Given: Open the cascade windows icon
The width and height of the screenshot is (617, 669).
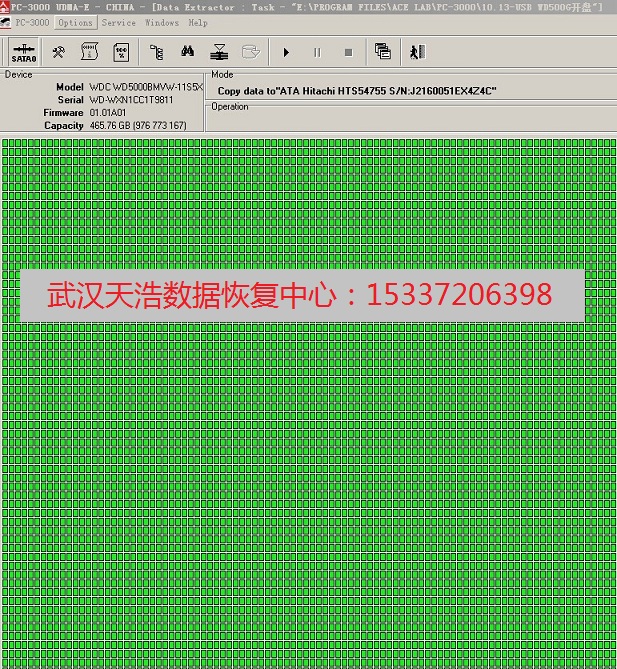Looking at the screenshot, I should tap(383, 52).
